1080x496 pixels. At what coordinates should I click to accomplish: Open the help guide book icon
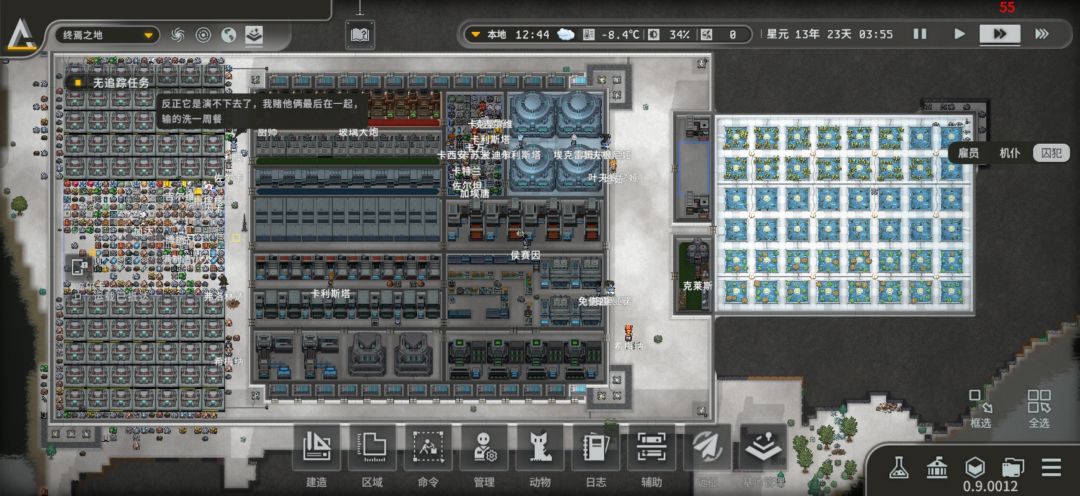coord(360,34)
